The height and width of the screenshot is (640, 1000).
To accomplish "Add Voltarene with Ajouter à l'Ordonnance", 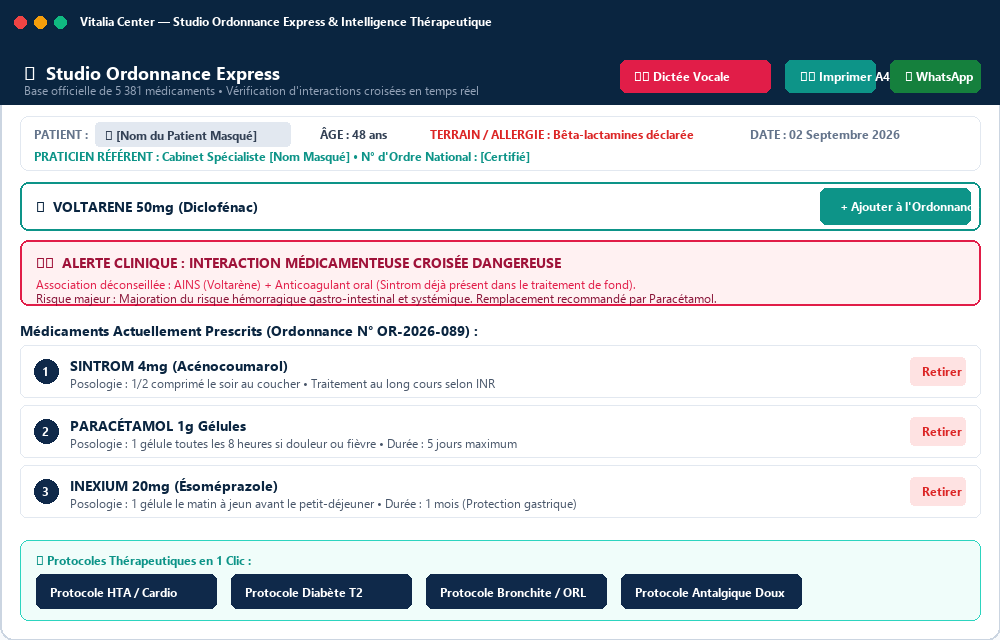I will [x=895, y=207].
